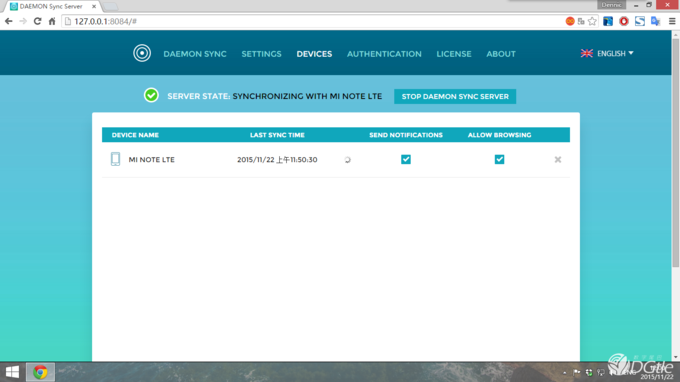
Task: Uncheck Allow Browsing for MI Note LTE
Action: pos(500,159)
